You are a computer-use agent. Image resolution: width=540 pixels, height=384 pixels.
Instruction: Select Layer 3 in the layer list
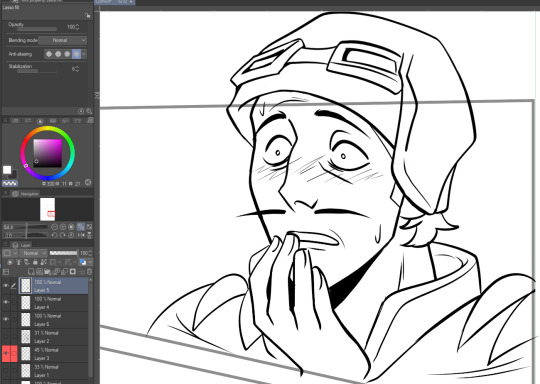point(53,354)
